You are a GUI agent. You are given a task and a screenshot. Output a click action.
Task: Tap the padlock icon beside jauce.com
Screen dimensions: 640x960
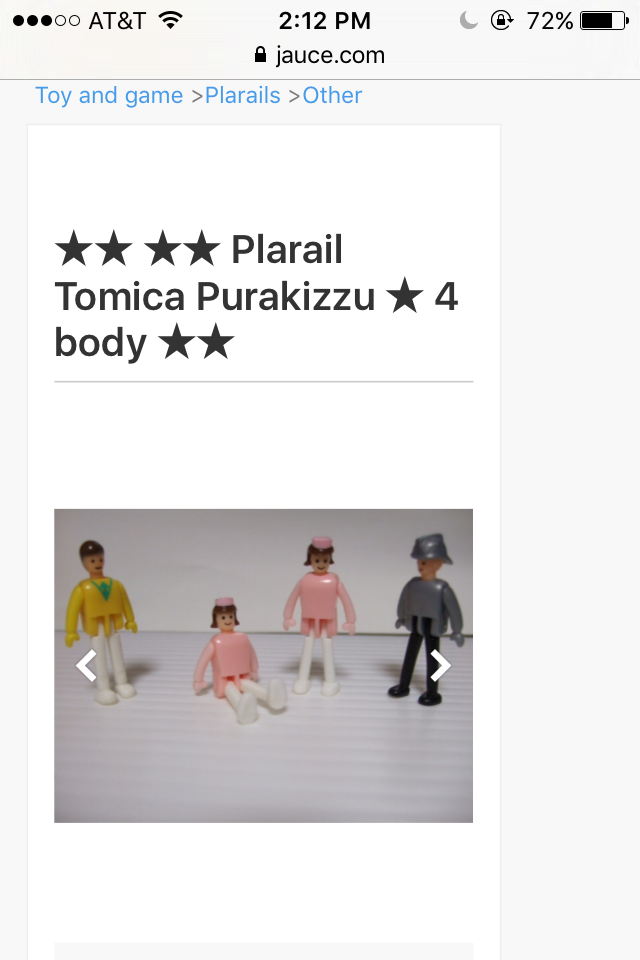260,54
